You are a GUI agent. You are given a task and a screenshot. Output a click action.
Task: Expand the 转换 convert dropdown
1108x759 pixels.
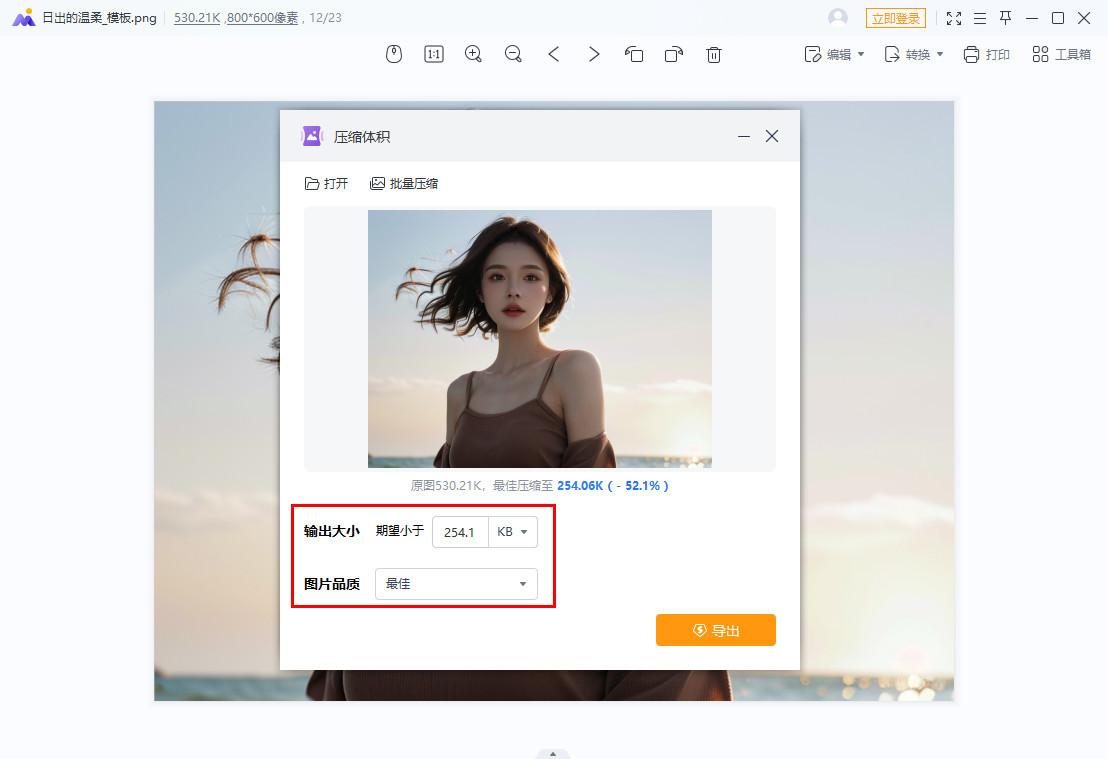click(x=911, y=54)
